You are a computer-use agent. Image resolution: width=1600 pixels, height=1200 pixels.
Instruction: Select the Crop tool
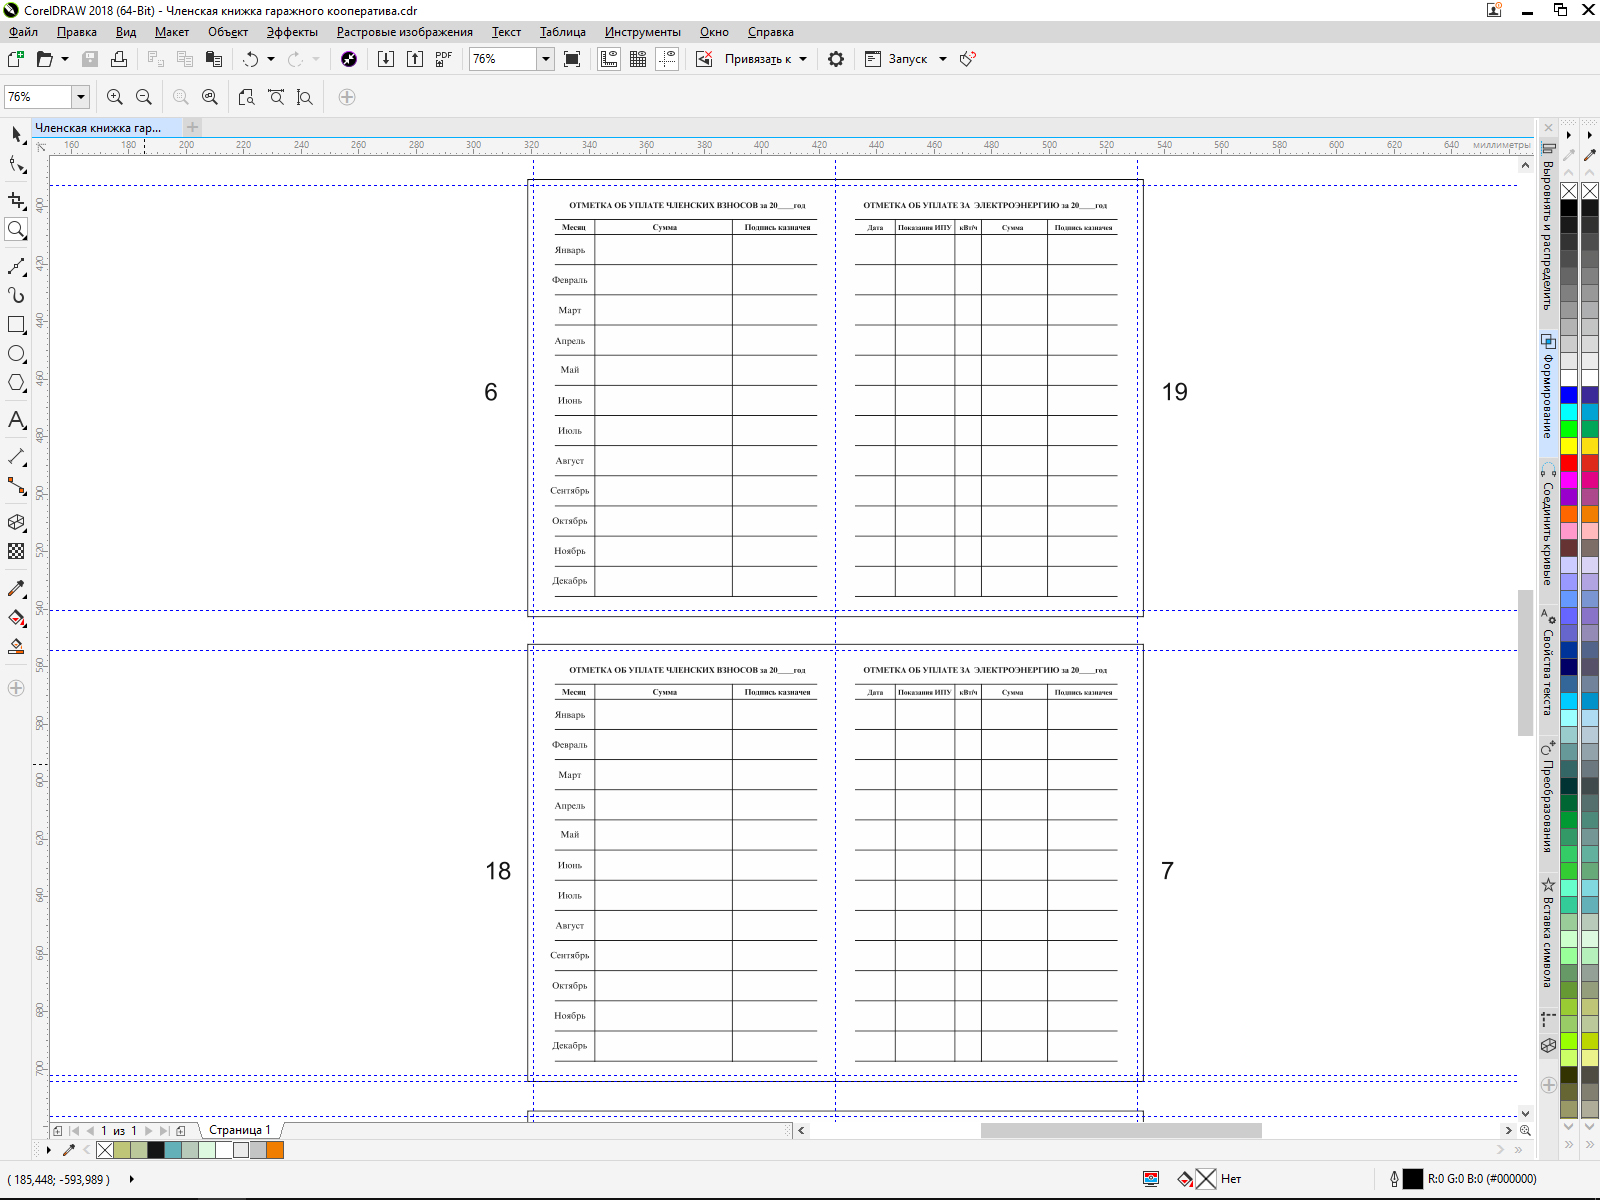click(x=16, y=201)
